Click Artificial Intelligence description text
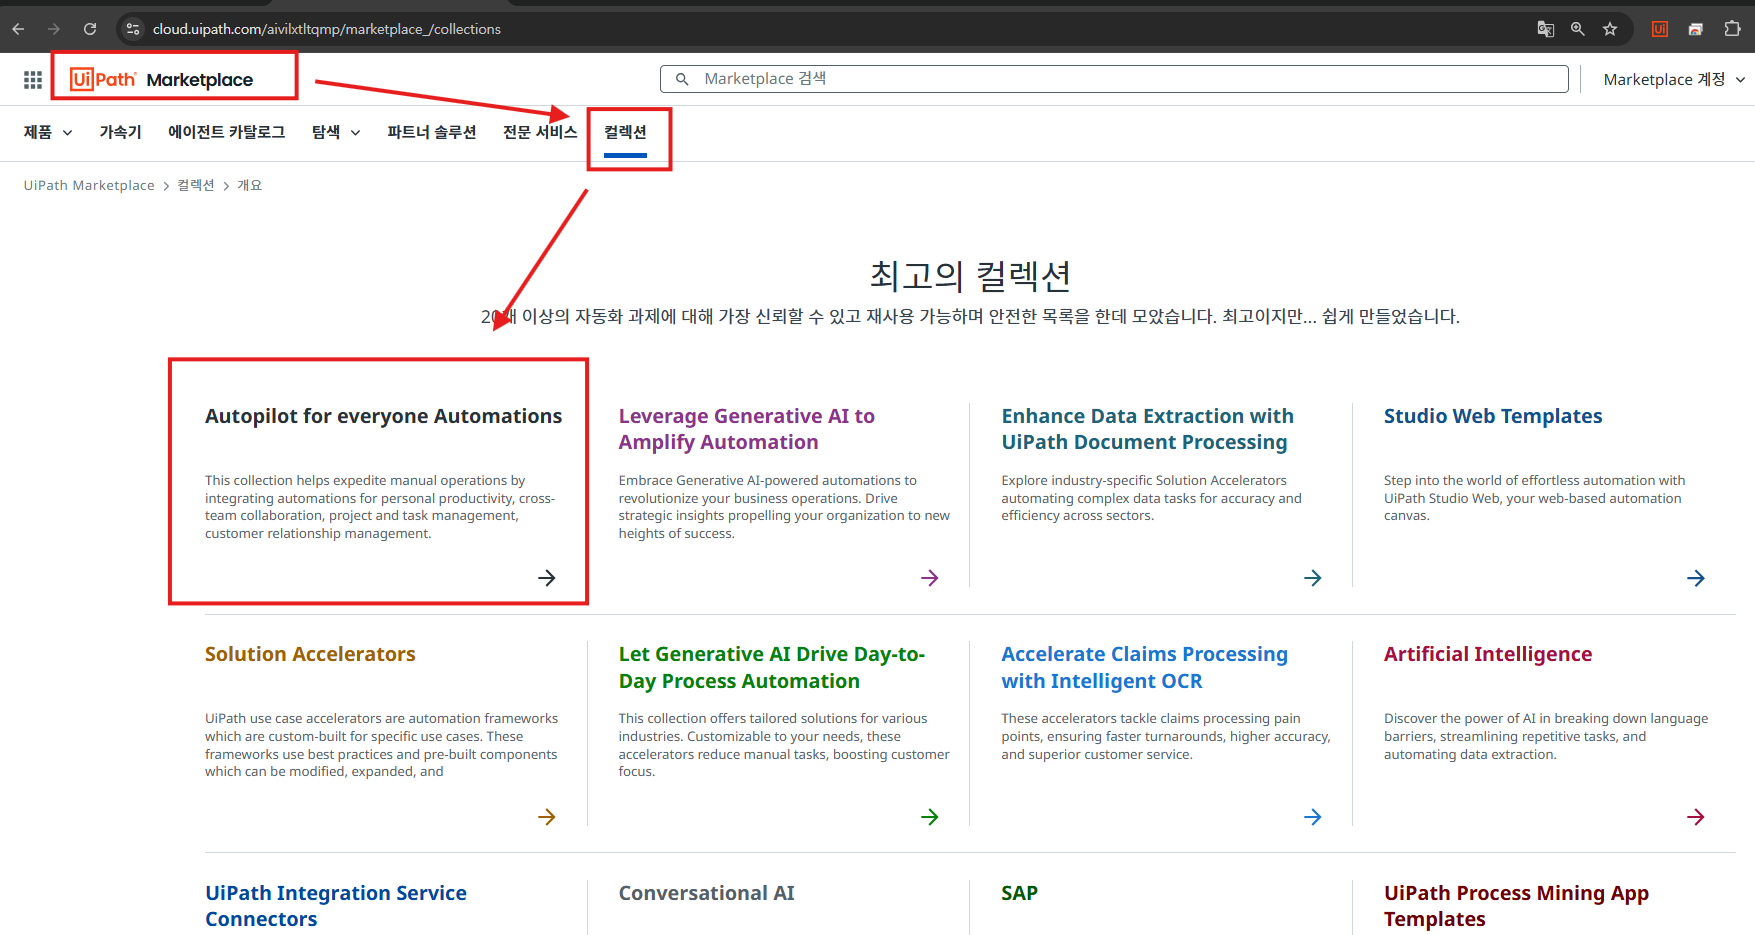The width and height of the screenshot is (1755, 935). click(1546, 736)
